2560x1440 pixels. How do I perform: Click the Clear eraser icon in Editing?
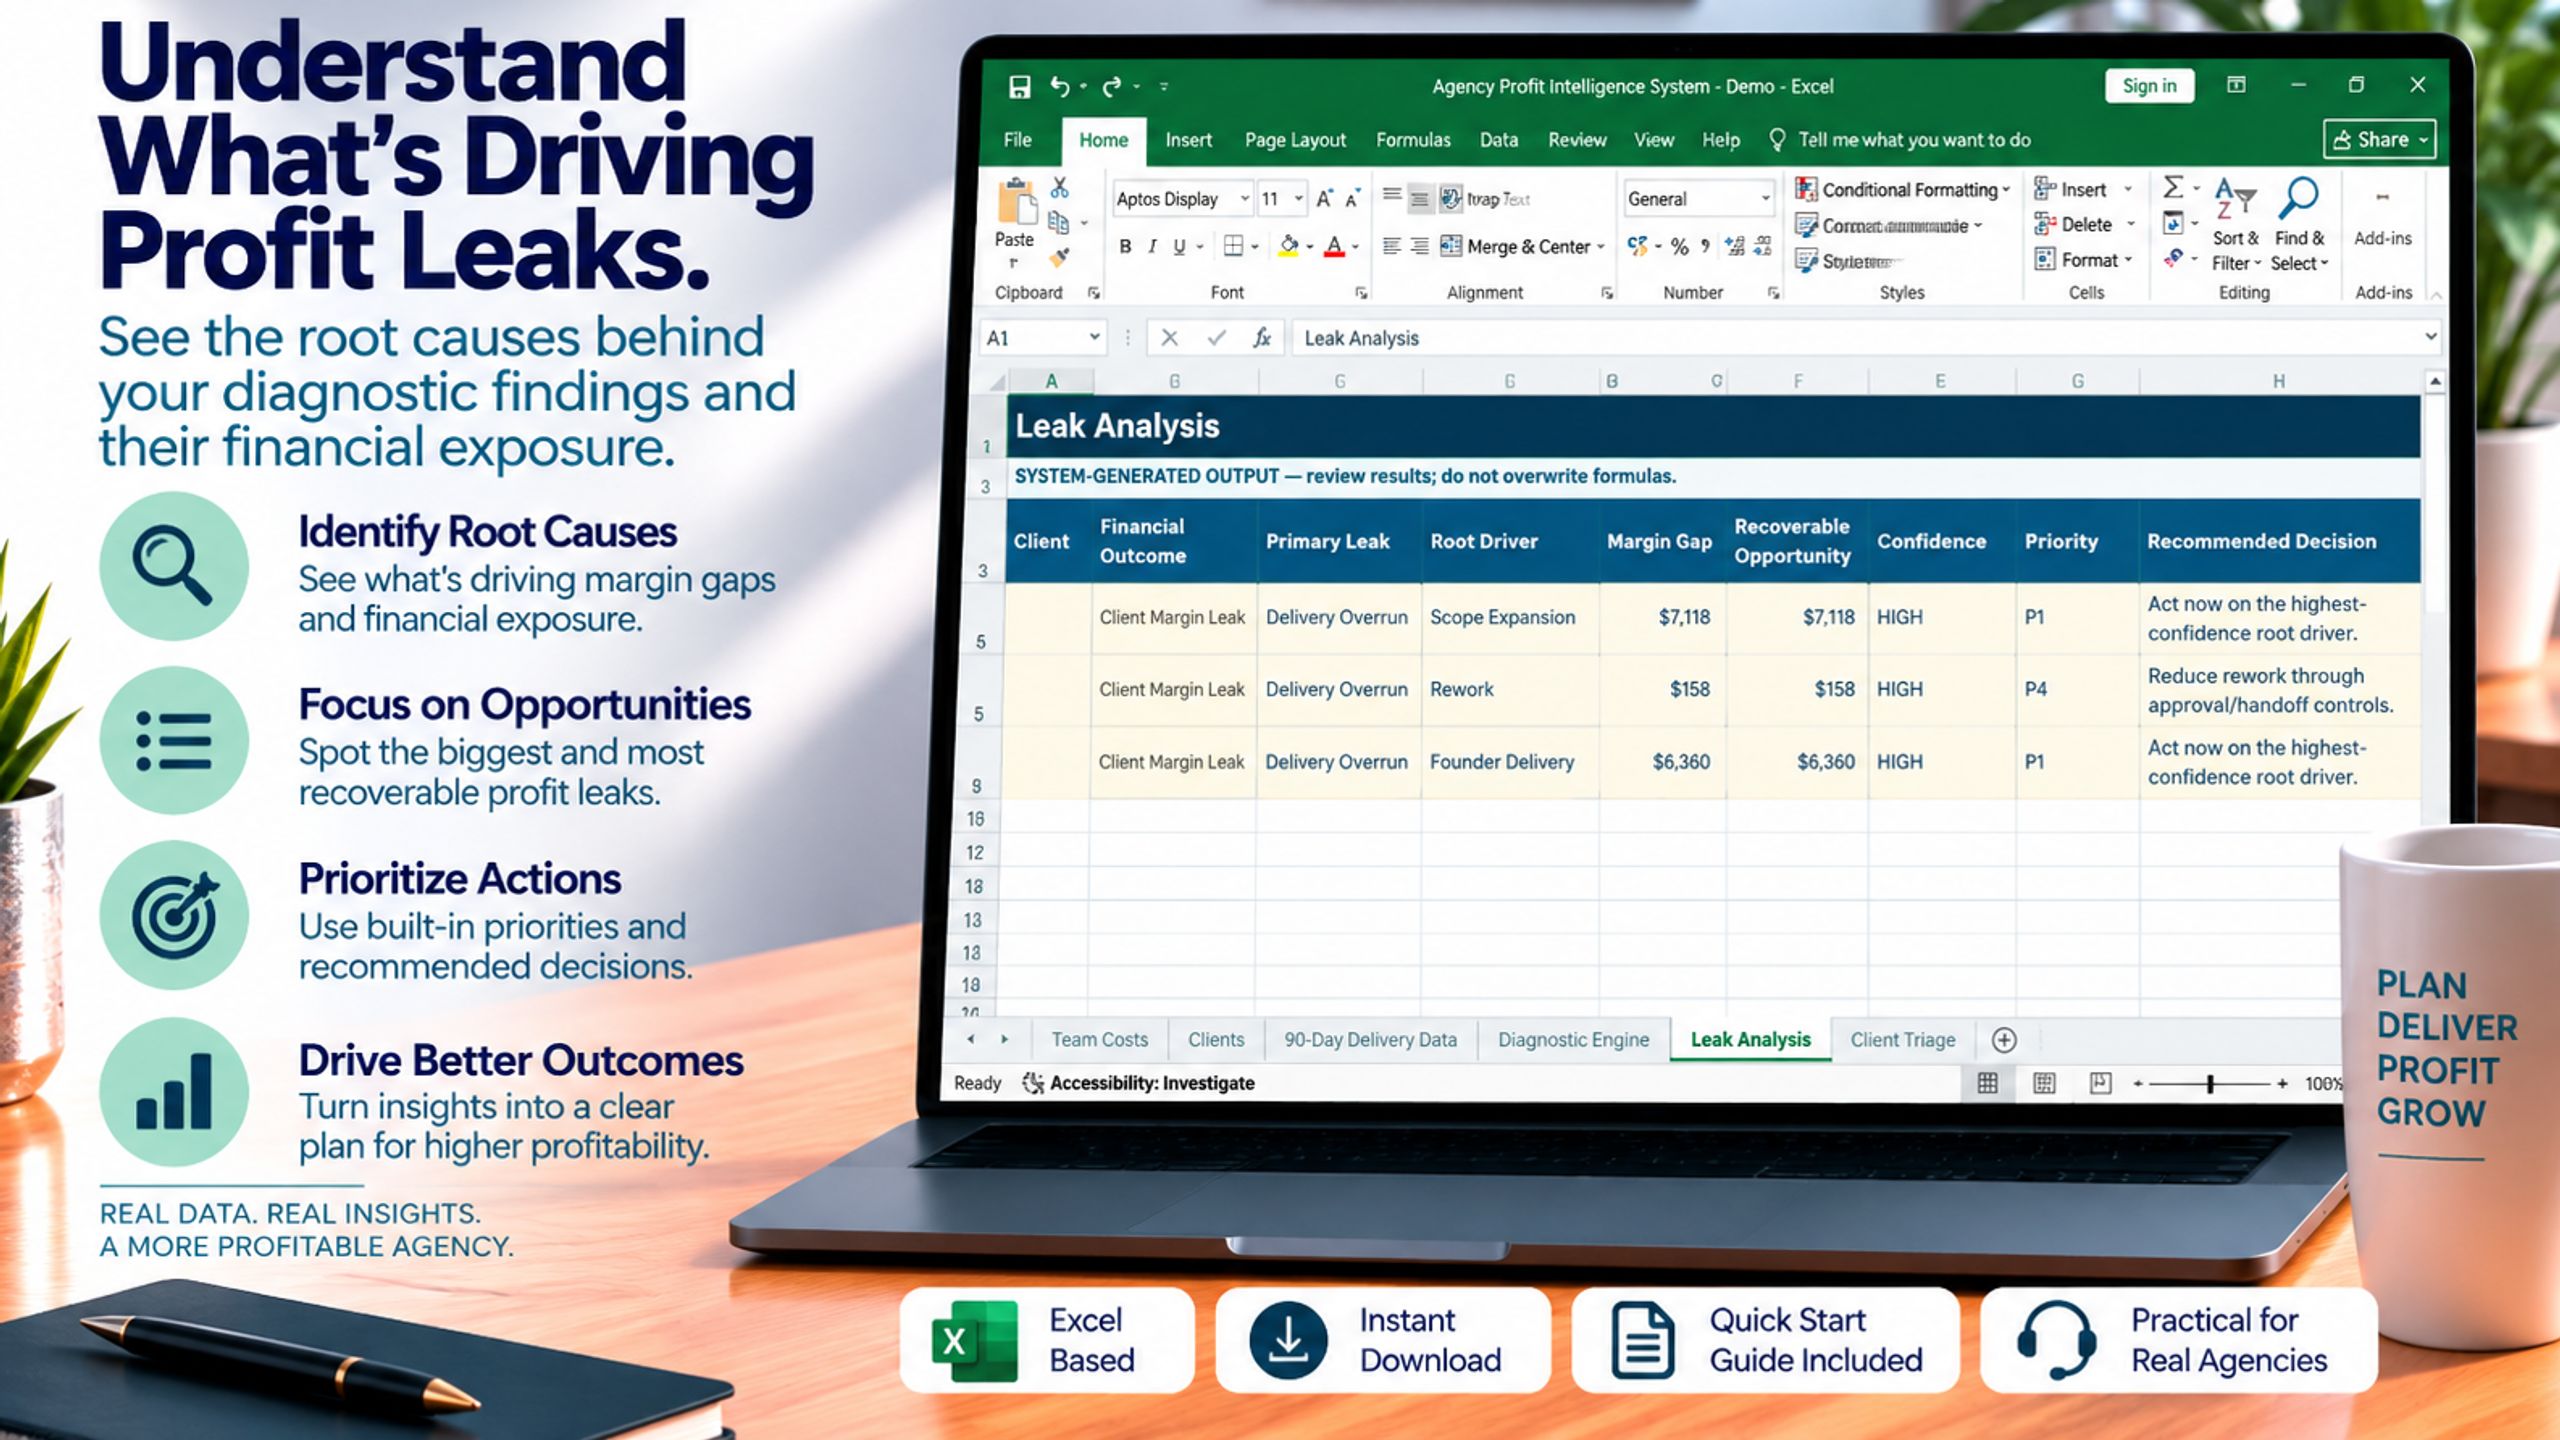coord(2173,258)
